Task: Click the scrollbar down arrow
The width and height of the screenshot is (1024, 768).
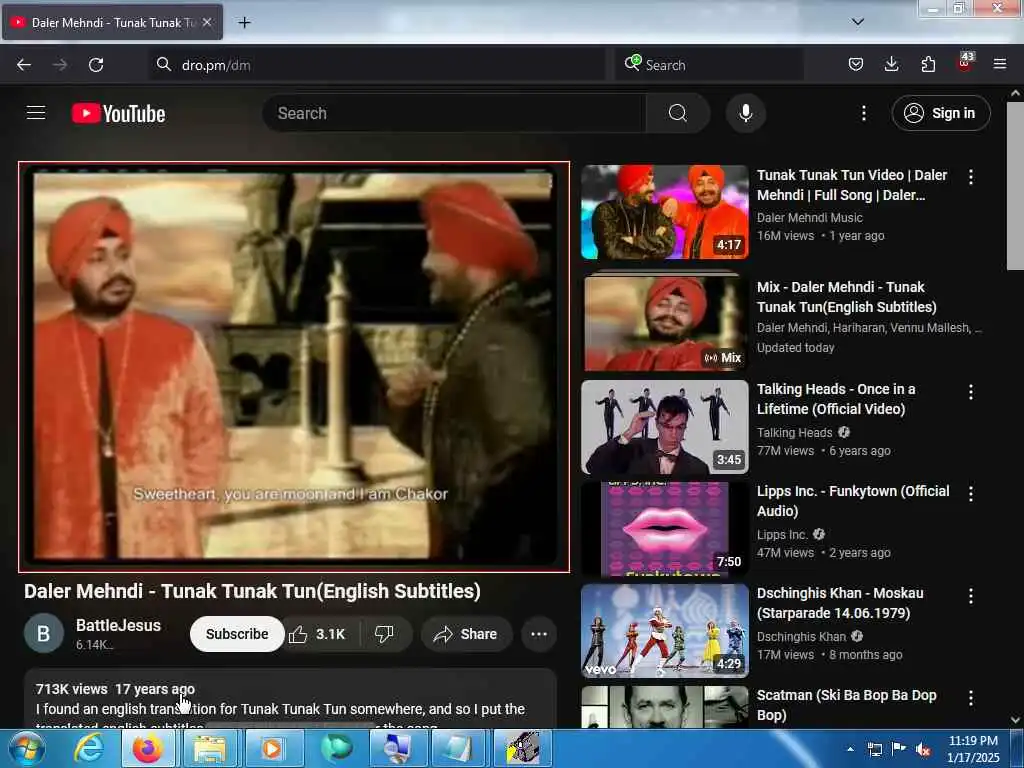Action: pos(1015,720)
